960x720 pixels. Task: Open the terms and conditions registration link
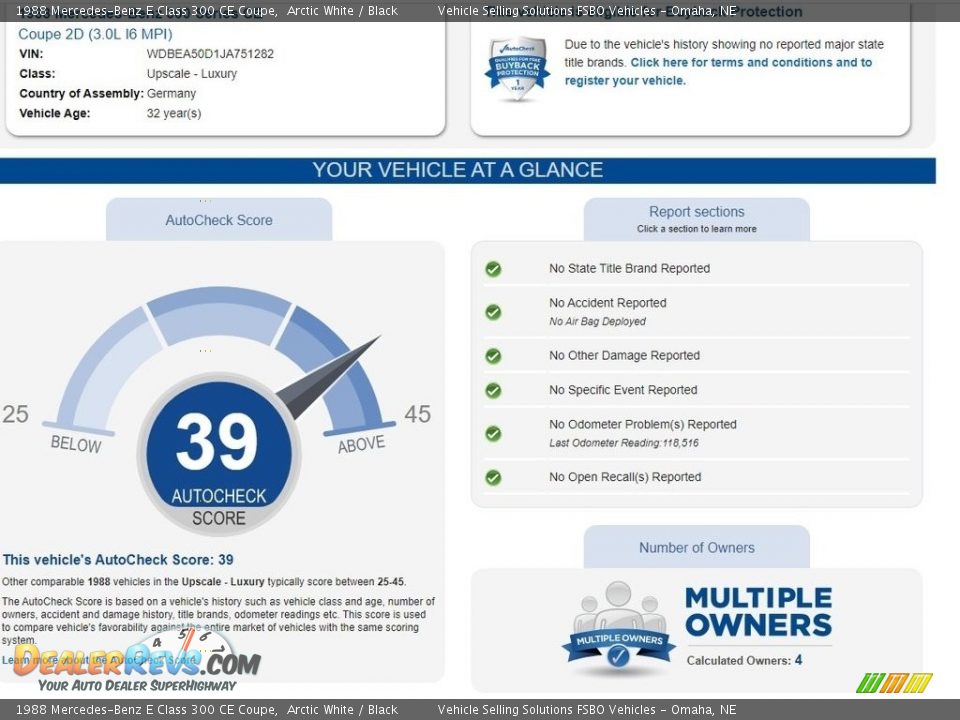[x=718, y=72]
